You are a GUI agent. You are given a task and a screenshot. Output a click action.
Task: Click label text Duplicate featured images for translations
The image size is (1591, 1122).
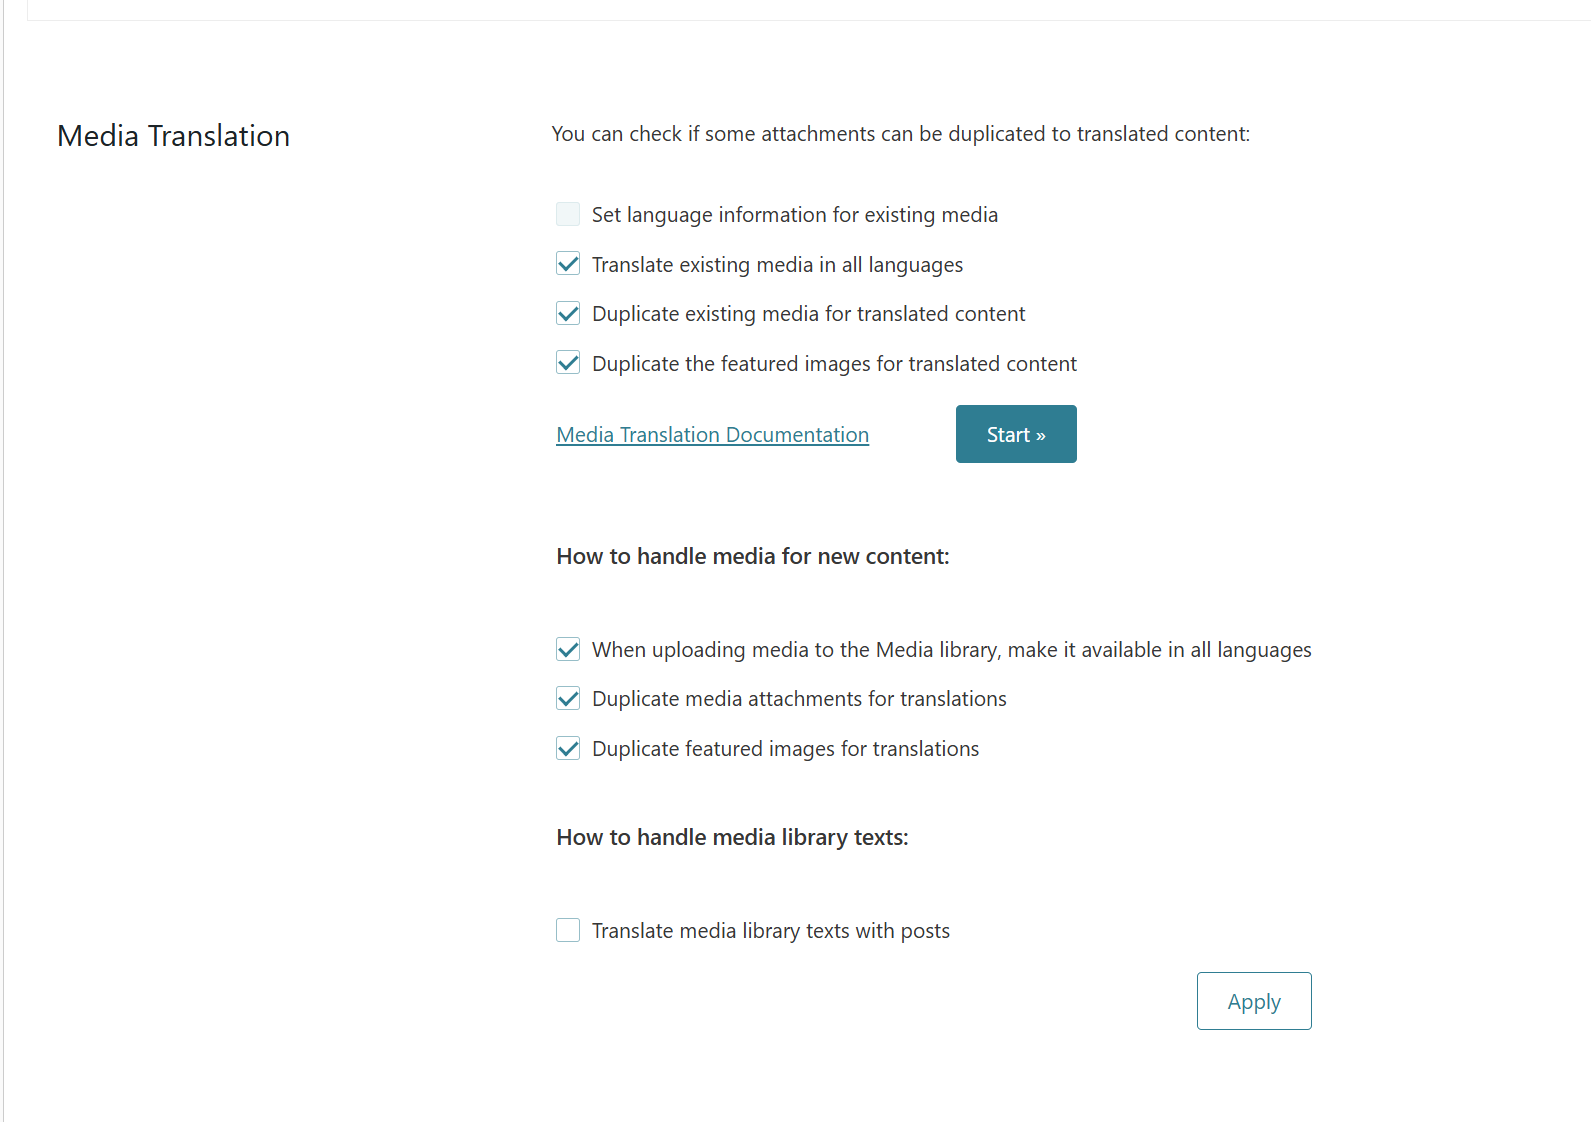(x=786, y=749)
